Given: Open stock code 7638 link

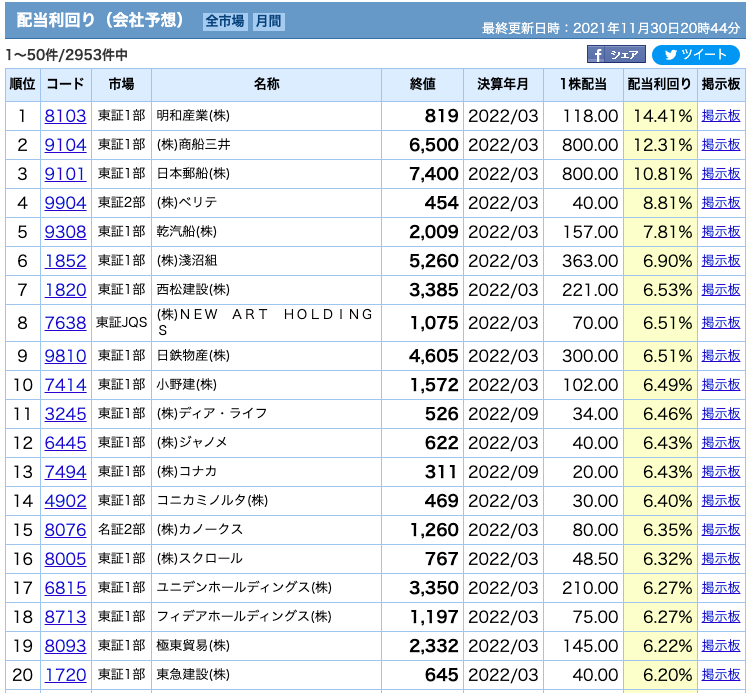Looking at the screenshot, I should 65,323.
